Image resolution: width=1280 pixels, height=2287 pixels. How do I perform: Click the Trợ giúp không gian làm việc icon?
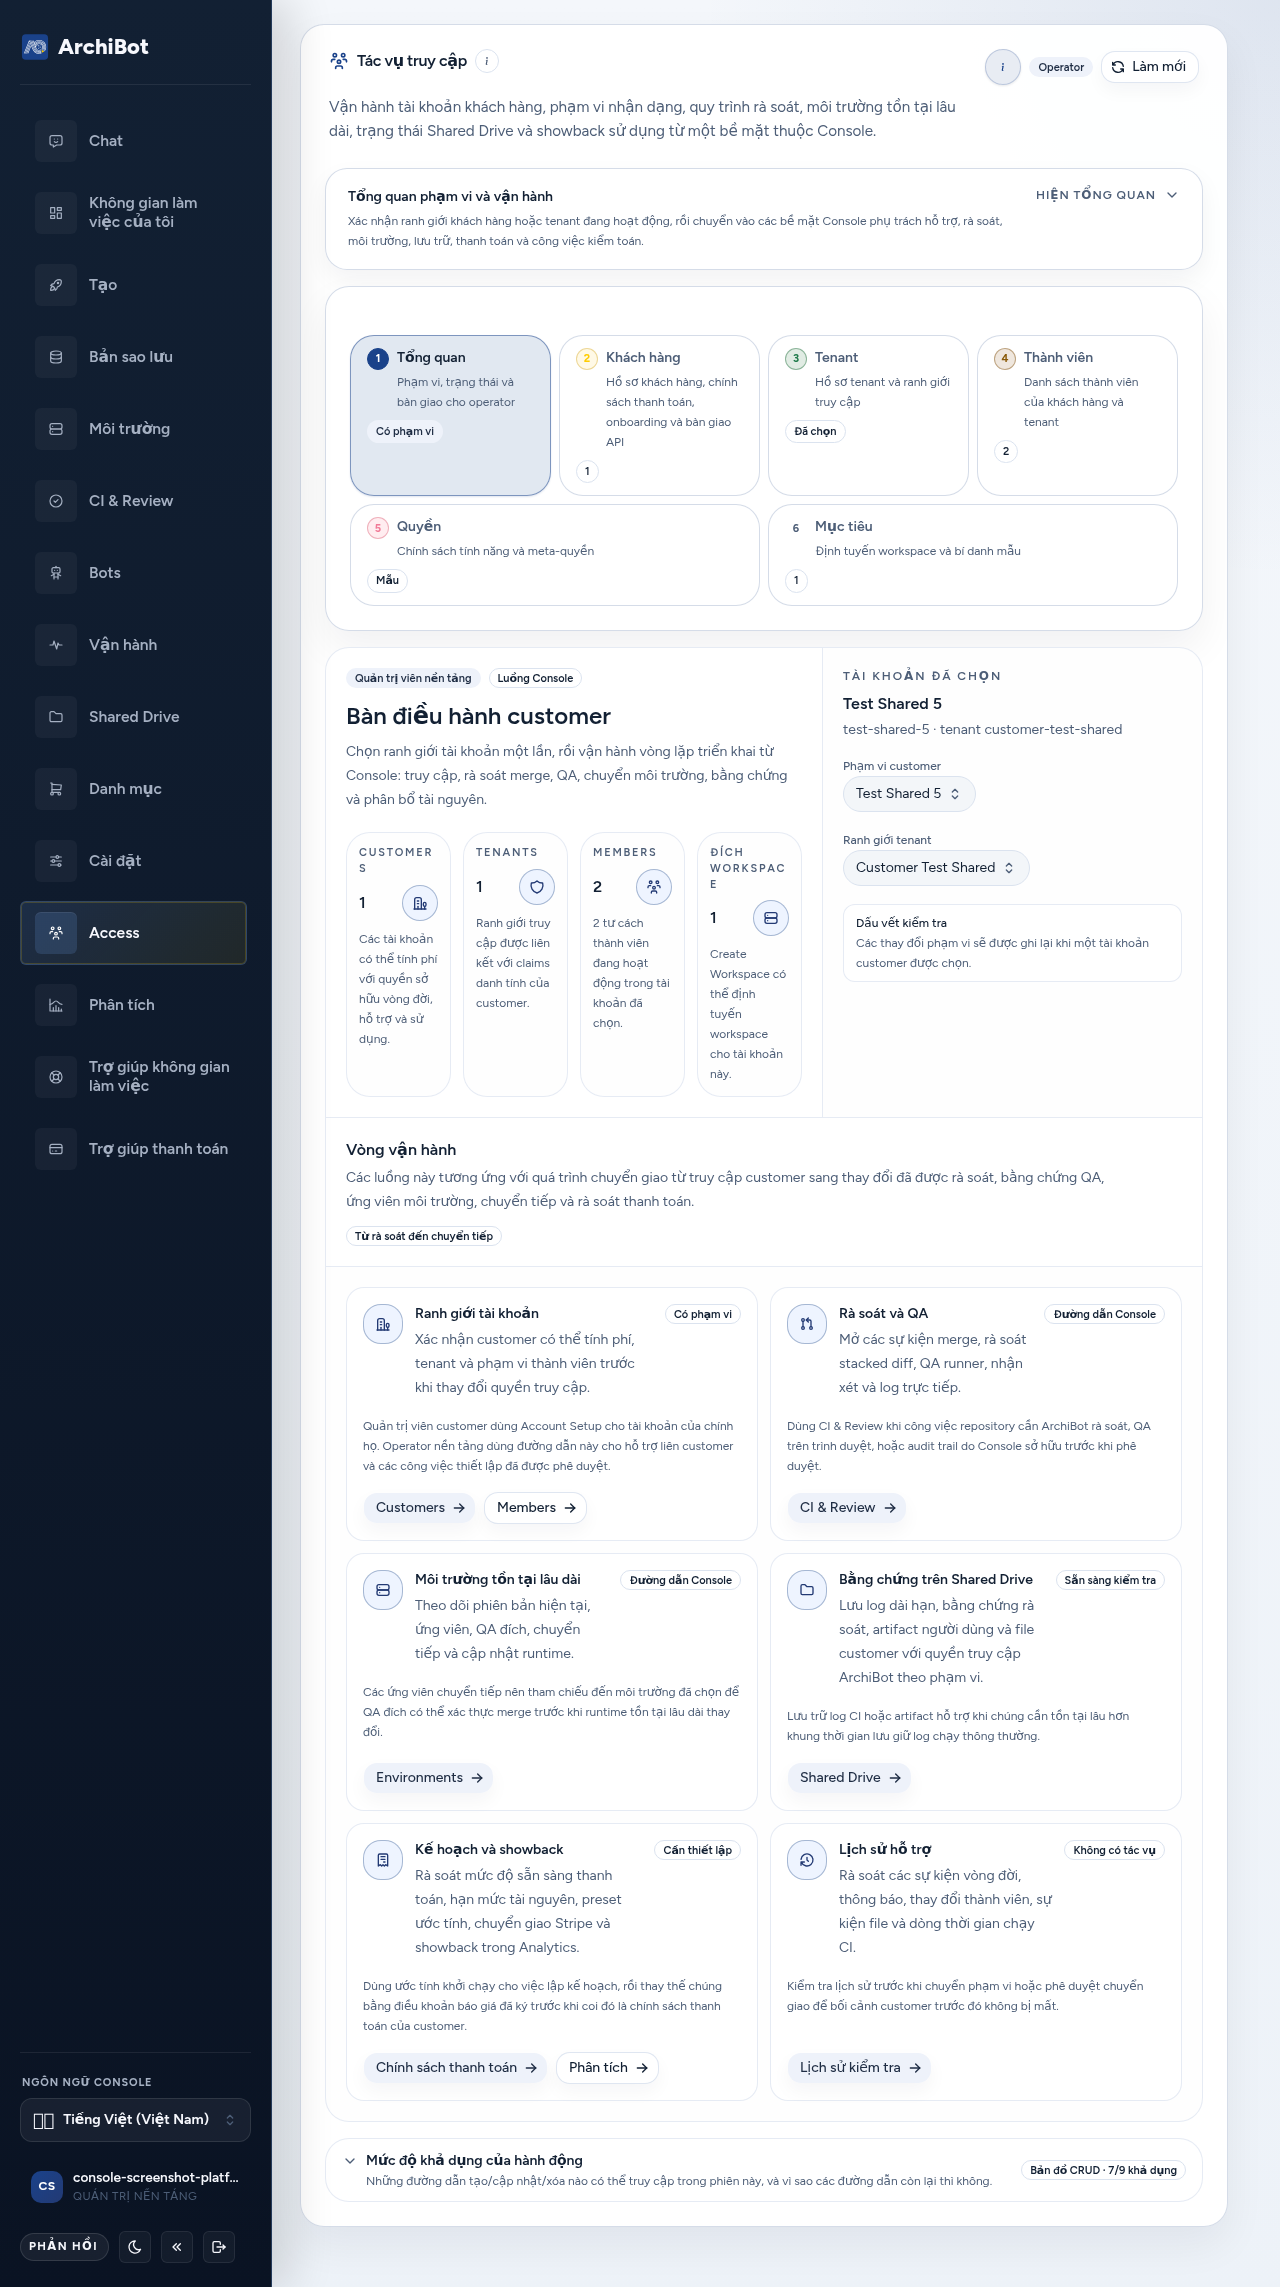(x=56, y=1077)
